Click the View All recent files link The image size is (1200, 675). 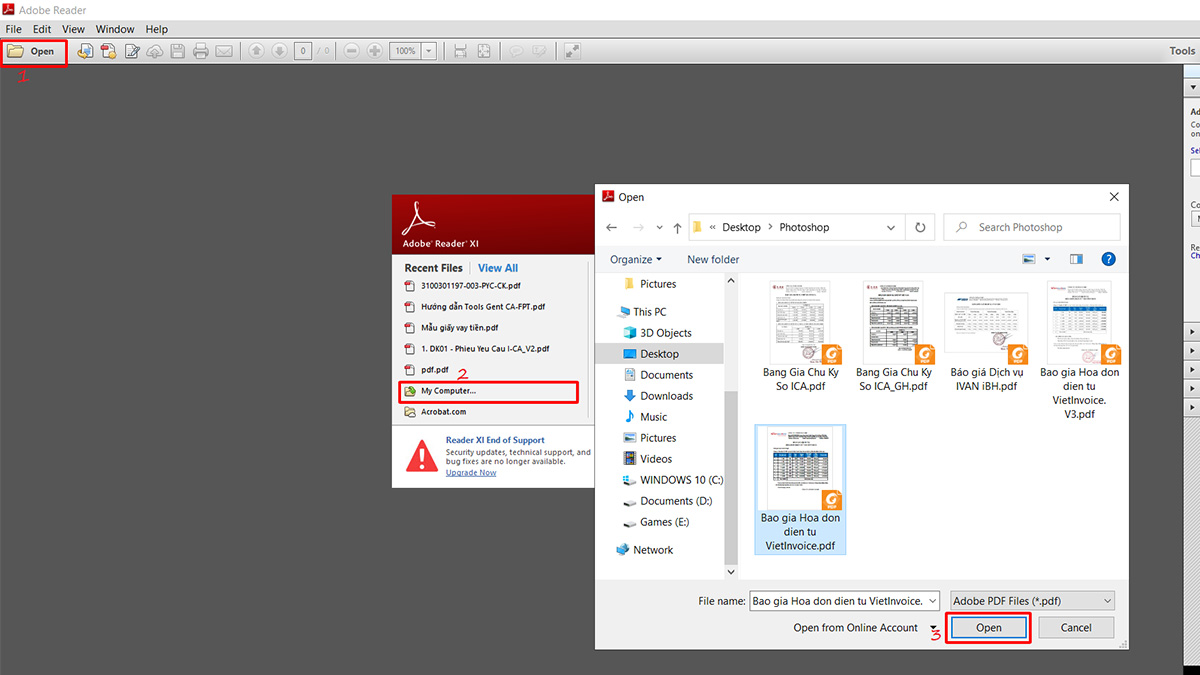[498, 268]
